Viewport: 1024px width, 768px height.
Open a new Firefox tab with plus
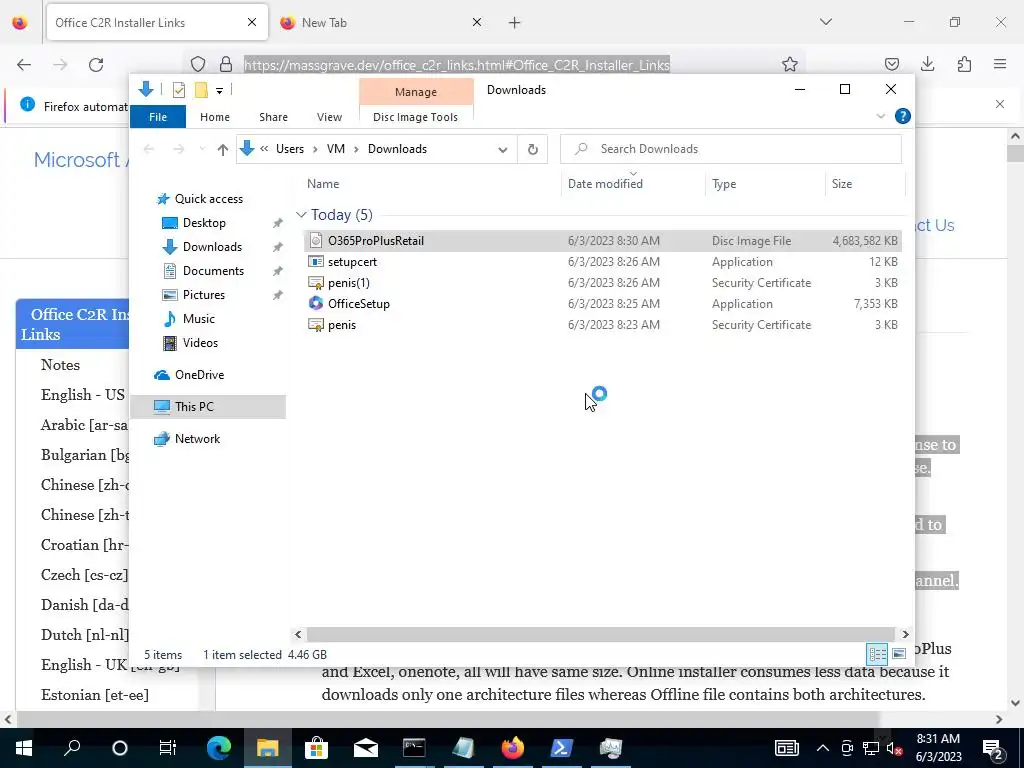(x=515, y=23)
